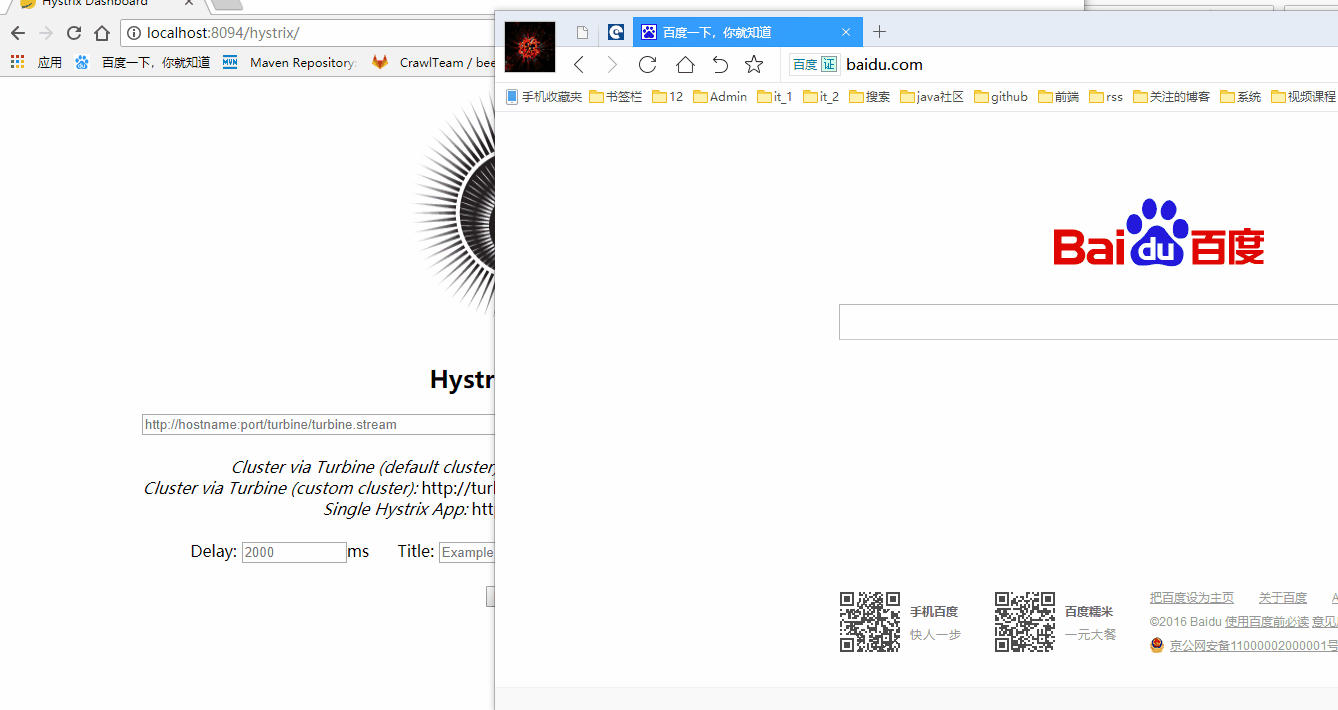Click the 百度糯米 QR code

tap(1025, 622)
